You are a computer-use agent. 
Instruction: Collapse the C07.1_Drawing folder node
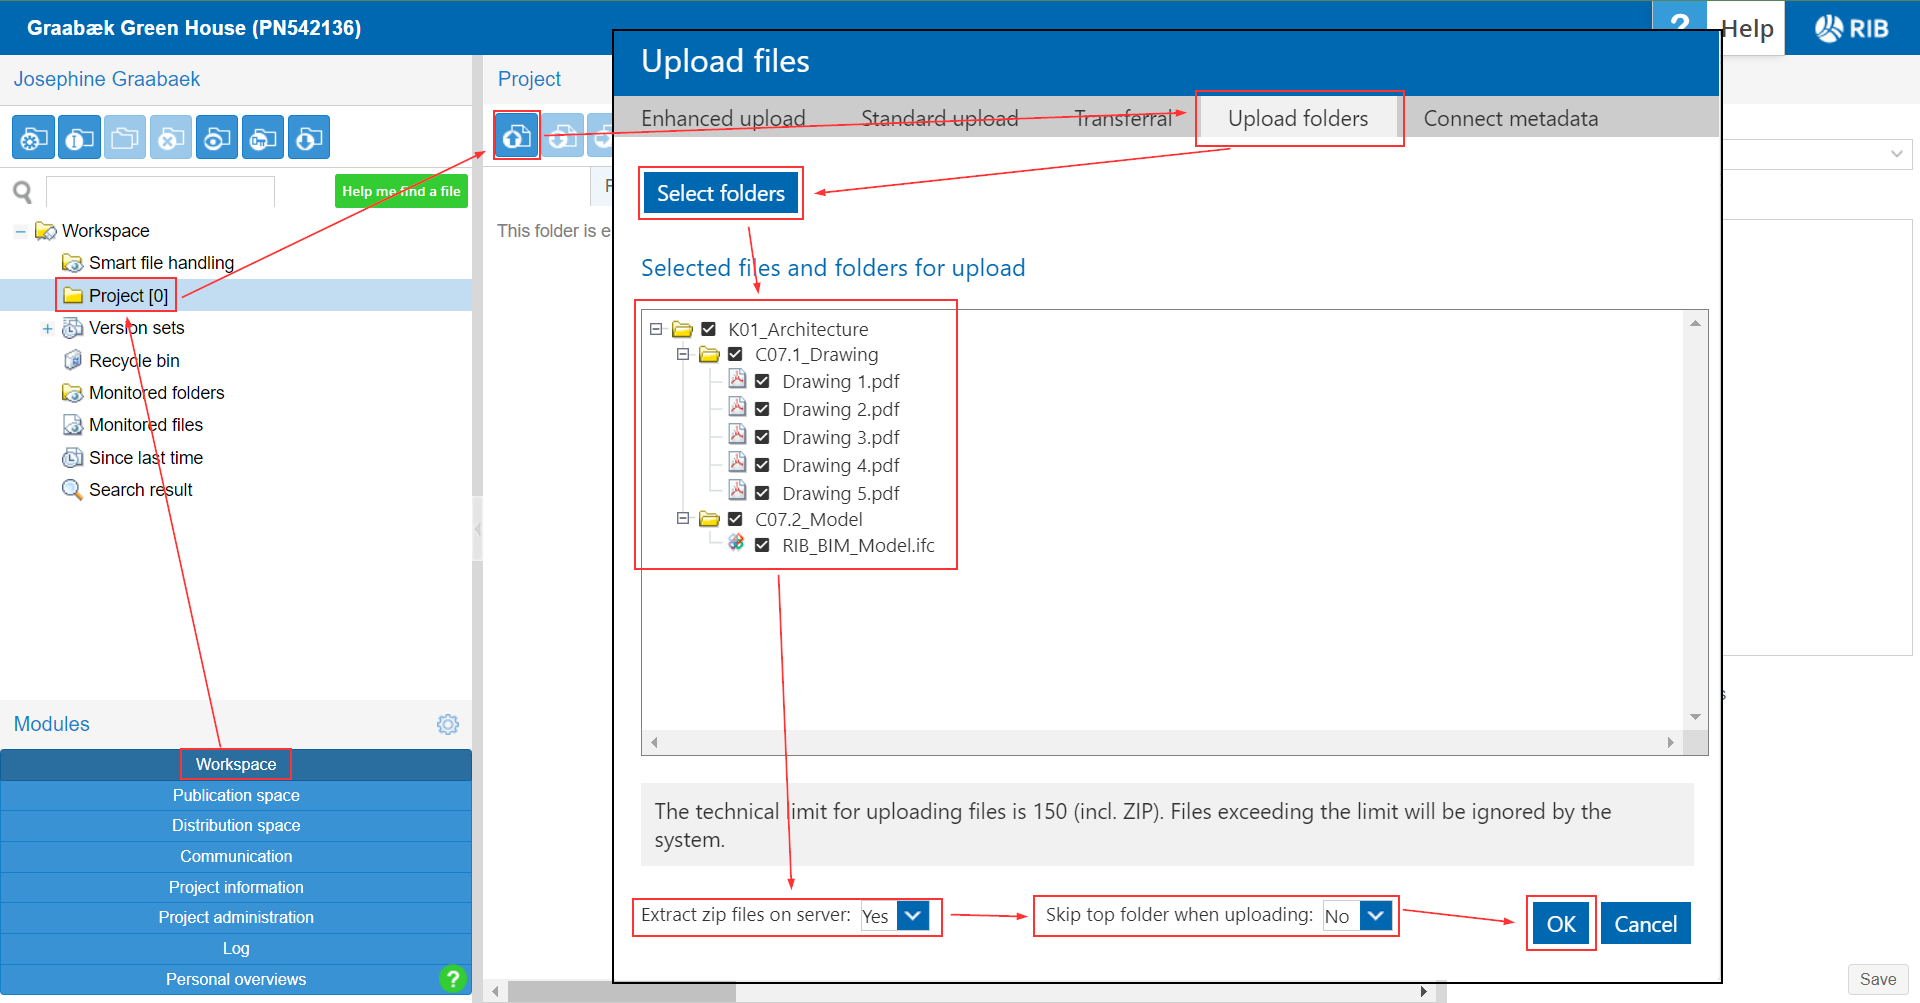coord(683,354)
